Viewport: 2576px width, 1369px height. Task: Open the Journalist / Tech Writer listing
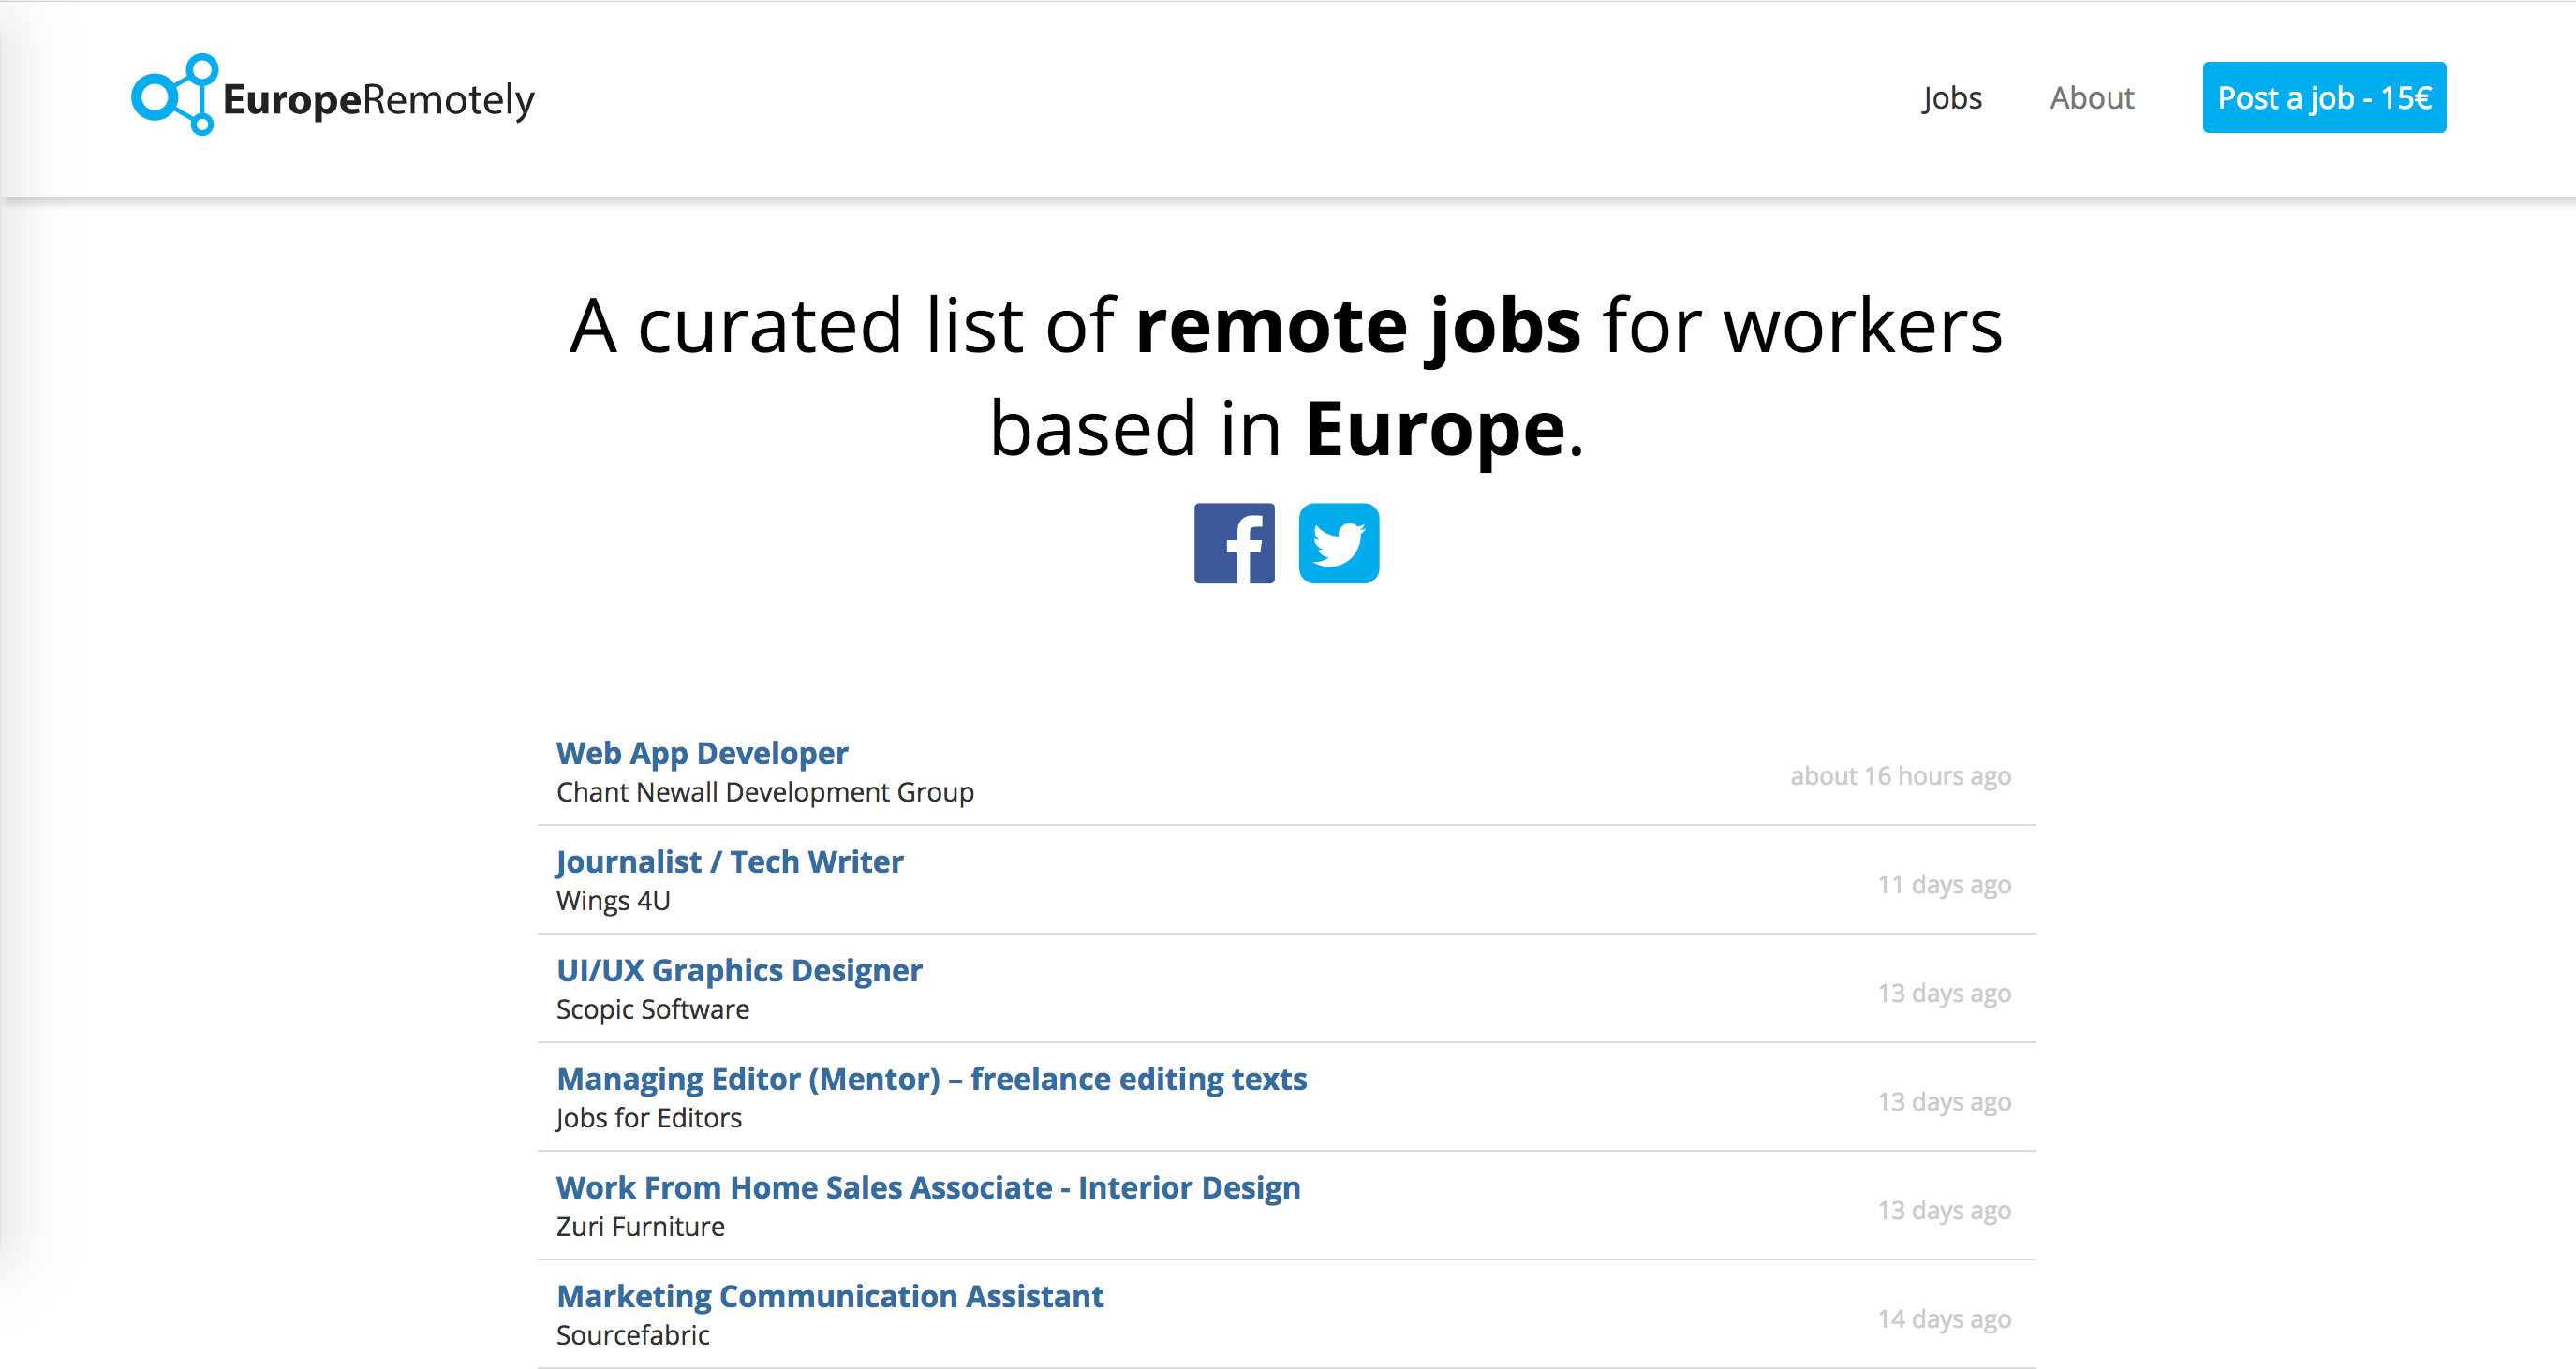coord(729,861)
